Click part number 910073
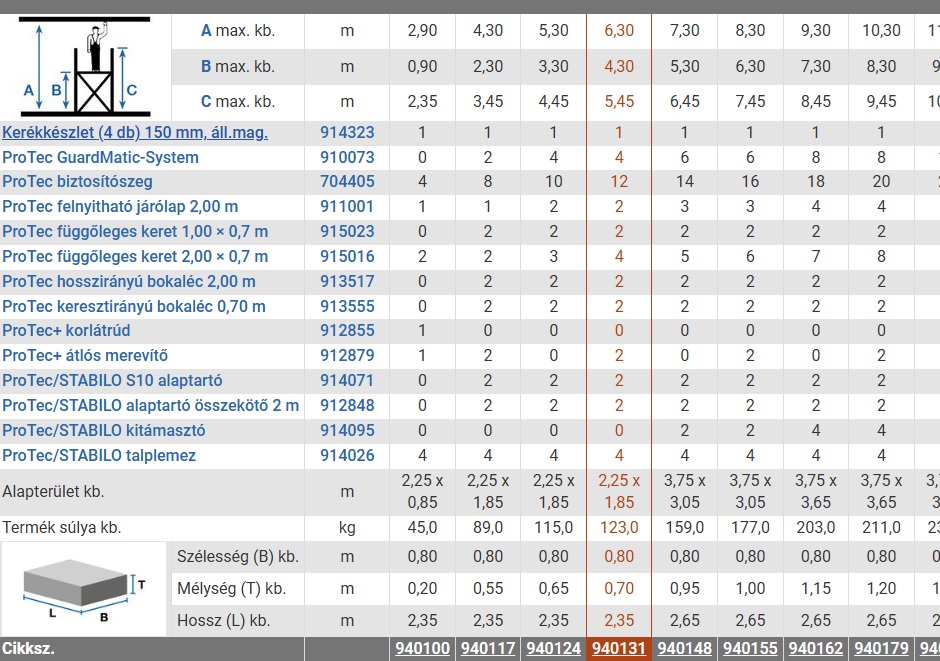Screen dimensions: 940x661 click(x=347, y=158)
